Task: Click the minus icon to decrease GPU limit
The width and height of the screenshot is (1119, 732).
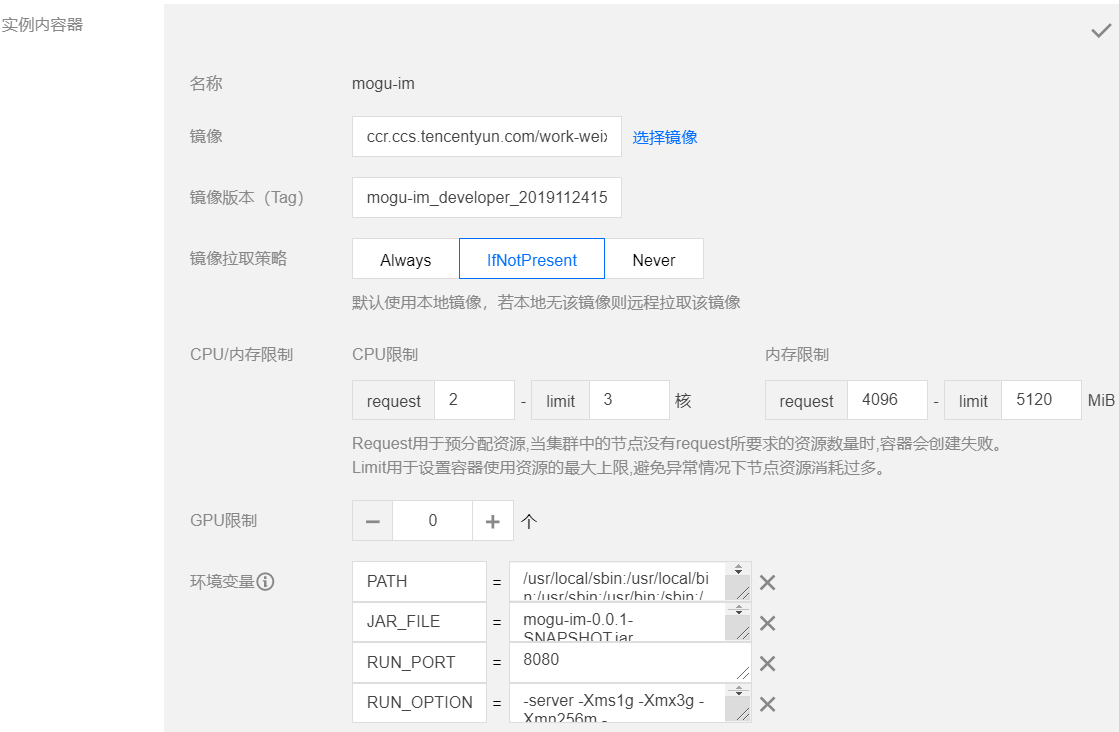Action: coord(372,520)
